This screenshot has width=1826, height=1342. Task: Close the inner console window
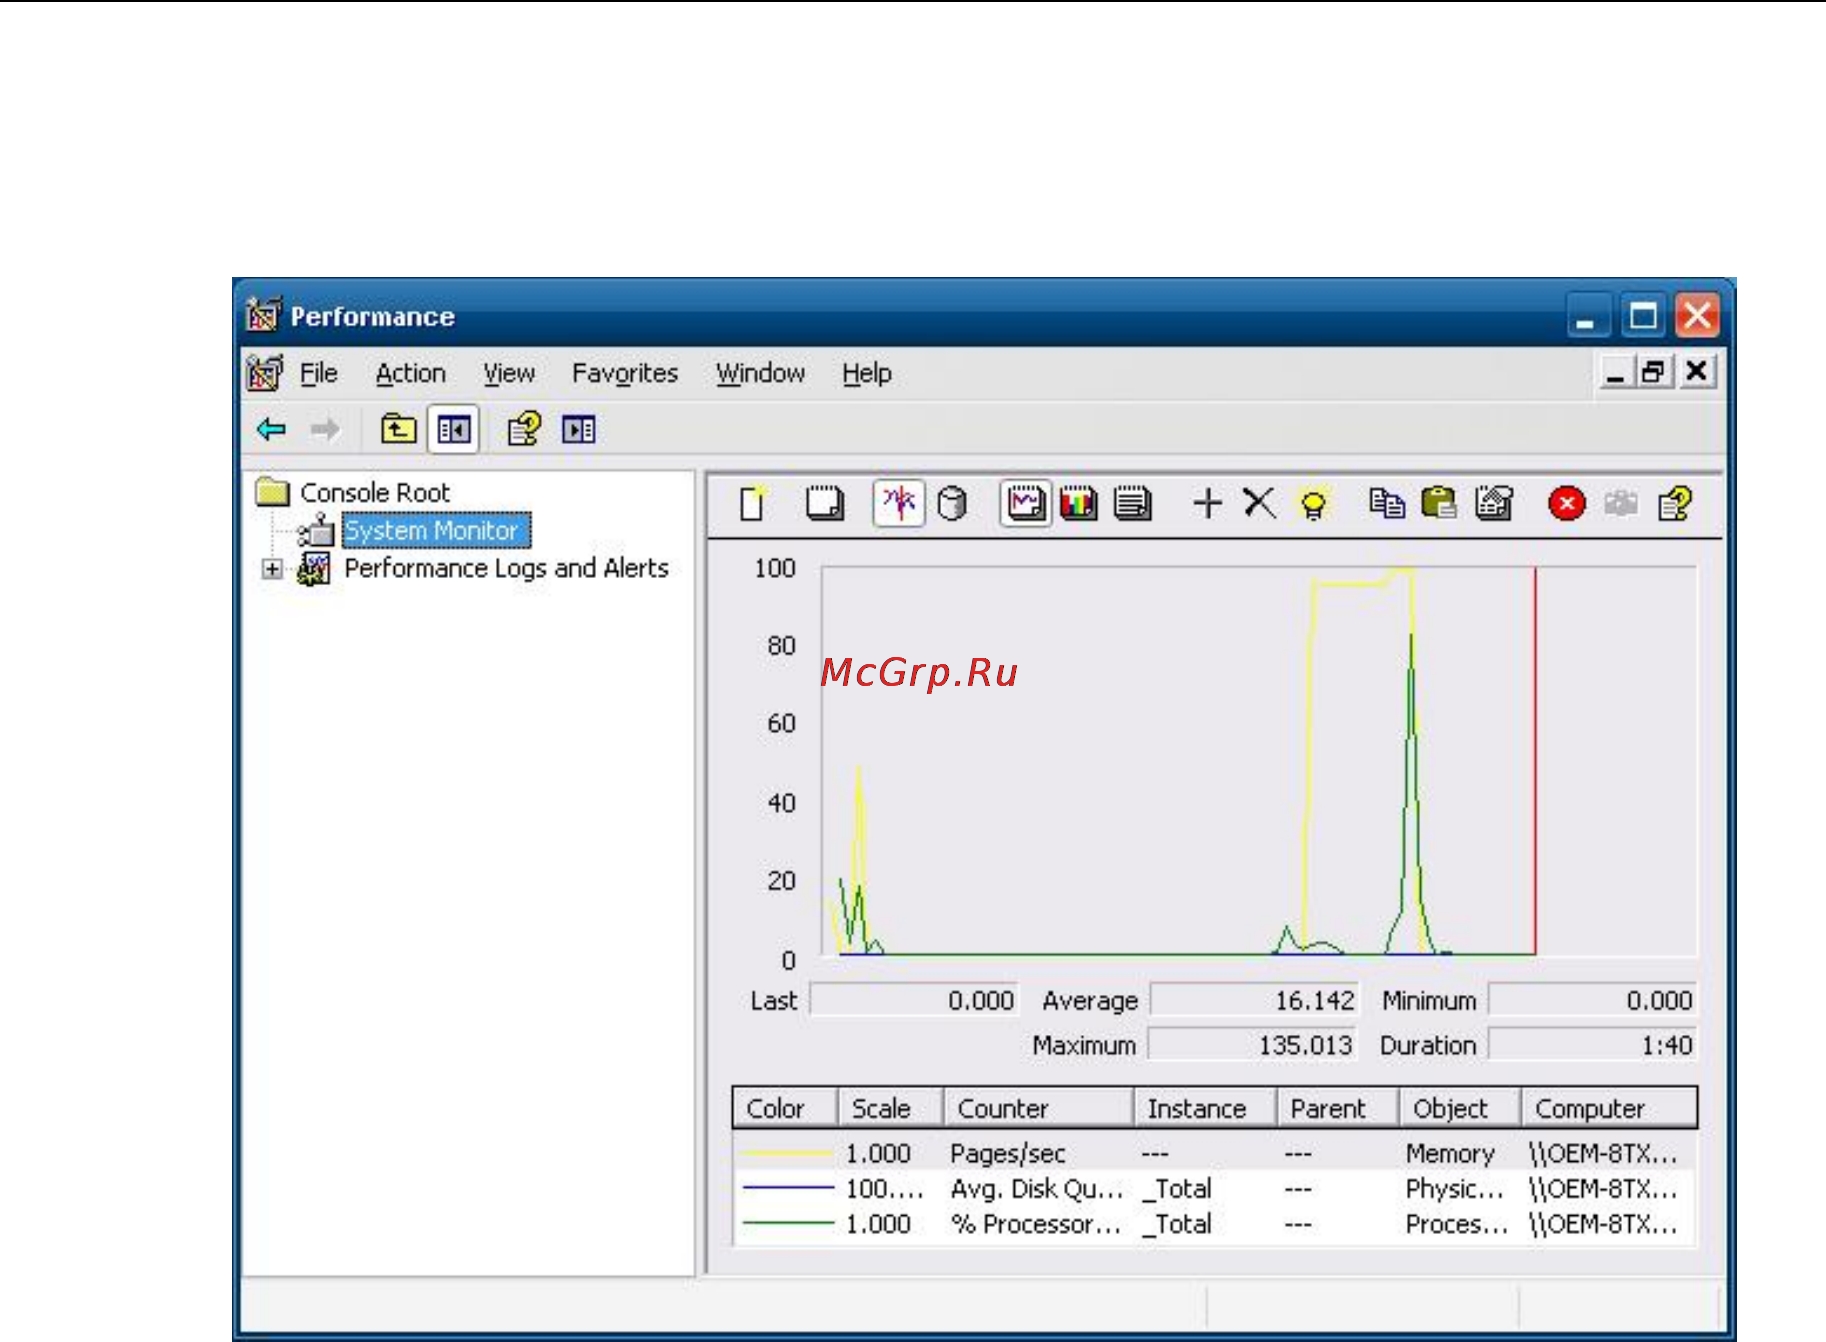pos(1697,372)
